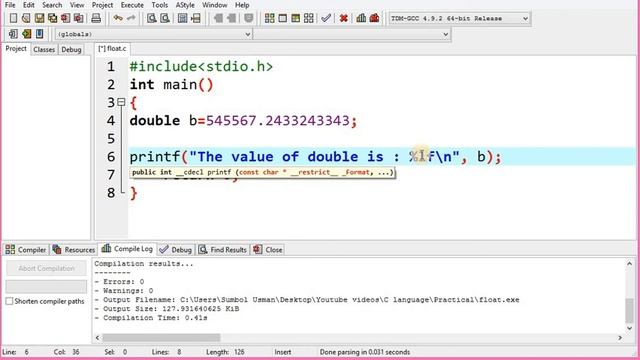The height and width of the screenshot is (360, 640).
Task: Open the Window menu
Action: coord(215,5)
